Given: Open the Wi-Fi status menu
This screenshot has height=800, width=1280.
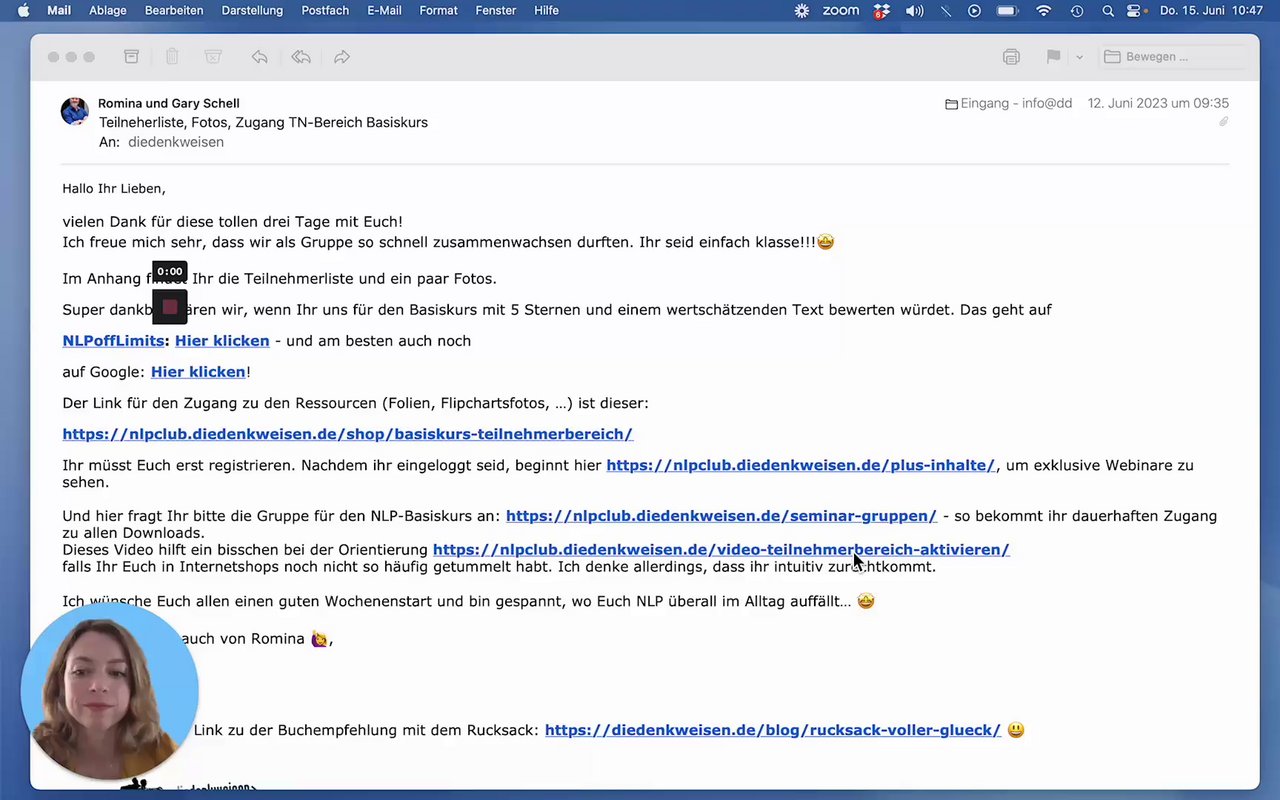Looking at the screenshot, I should pos(1044,11).
